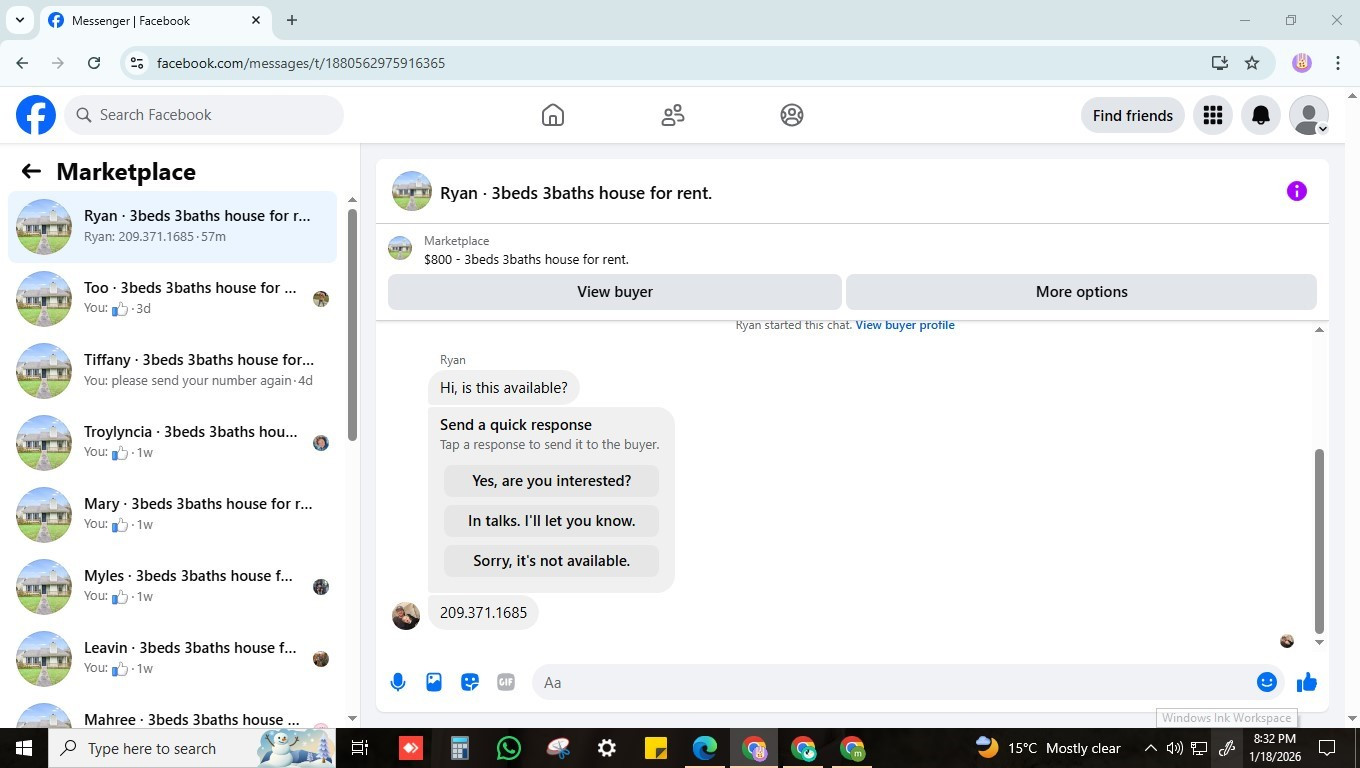Open Ryan's chat in the list
This screenshot has width=1360, height=768.
173,227
